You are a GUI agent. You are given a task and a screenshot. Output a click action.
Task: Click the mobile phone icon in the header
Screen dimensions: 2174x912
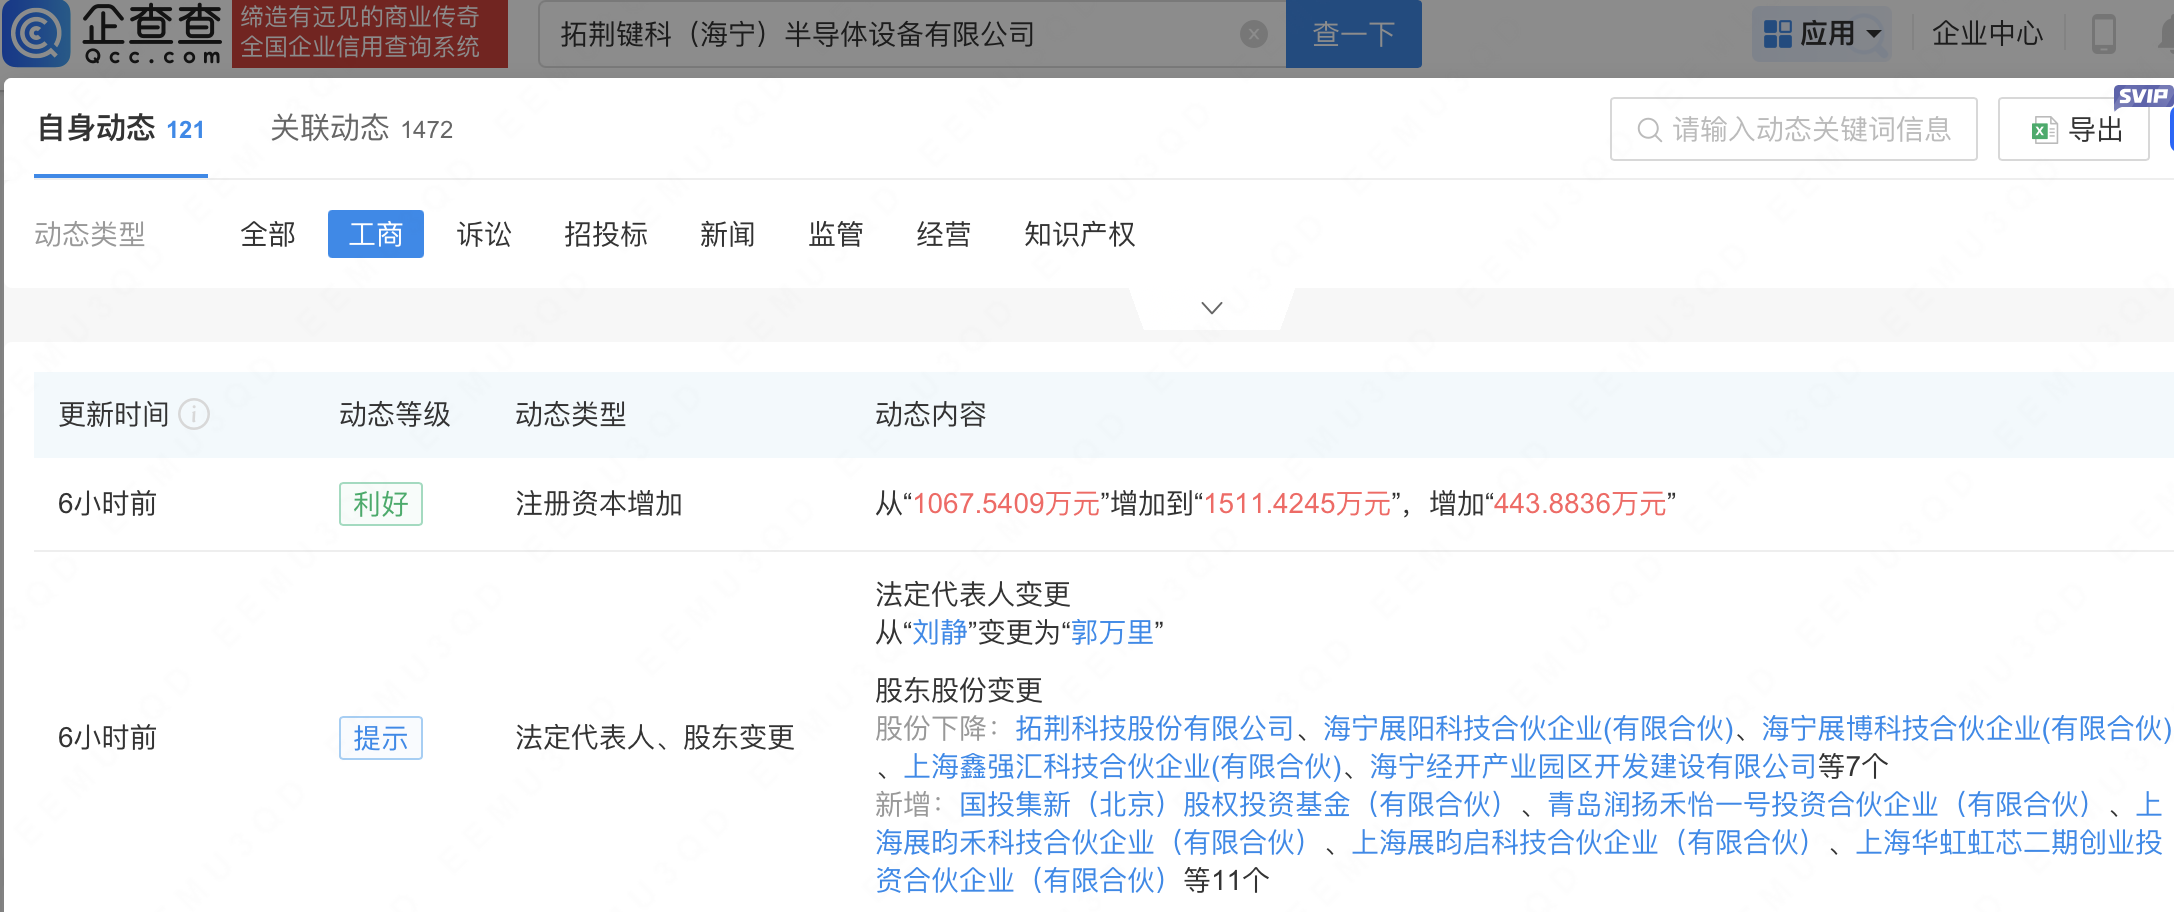[x=2103, y=34]
